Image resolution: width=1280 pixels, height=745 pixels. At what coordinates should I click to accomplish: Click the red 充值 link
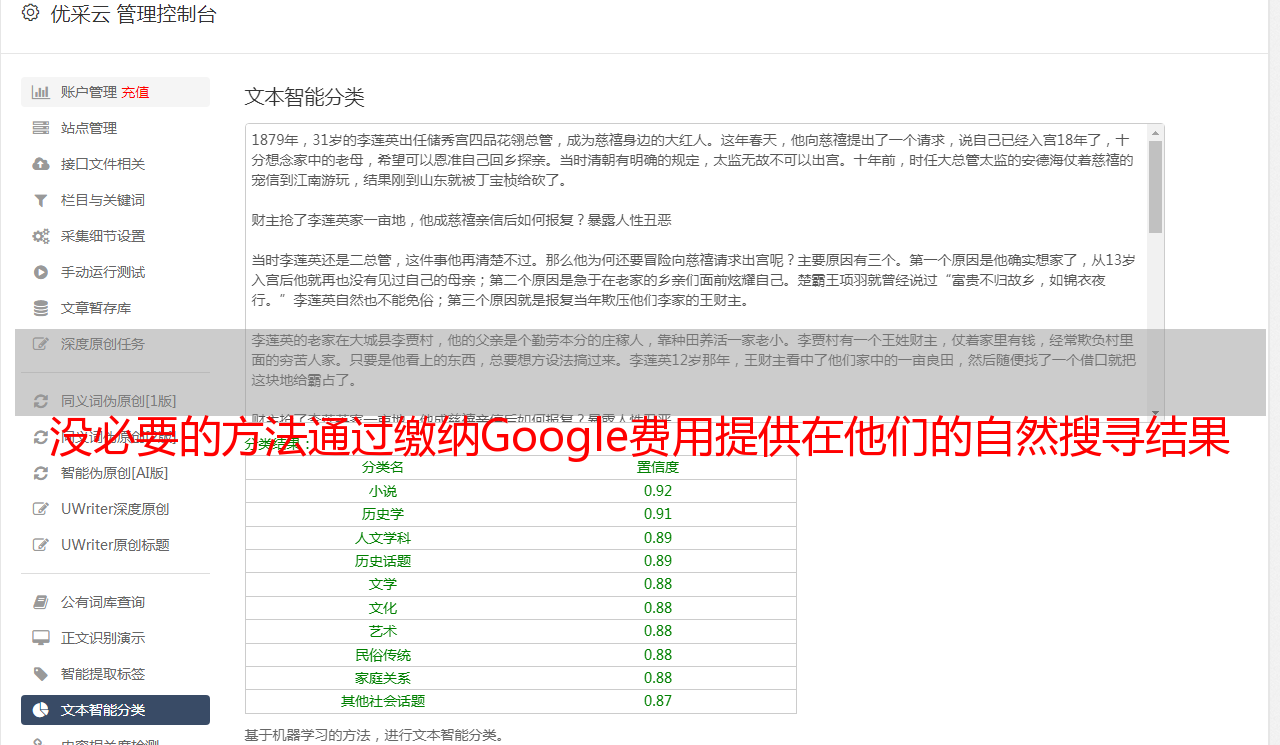pos(135,92)
